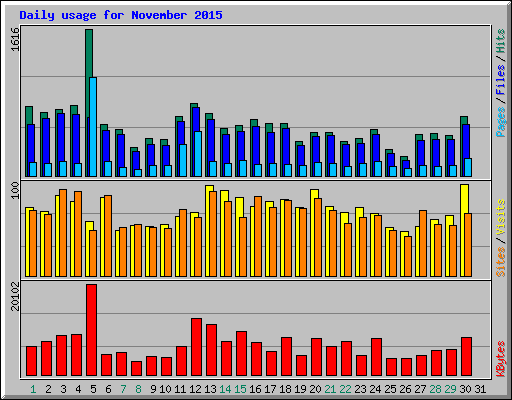The width and height of the screenshot is (512, 400).
Task: Click day label '31' on the axis
Action: pos(480,389)
